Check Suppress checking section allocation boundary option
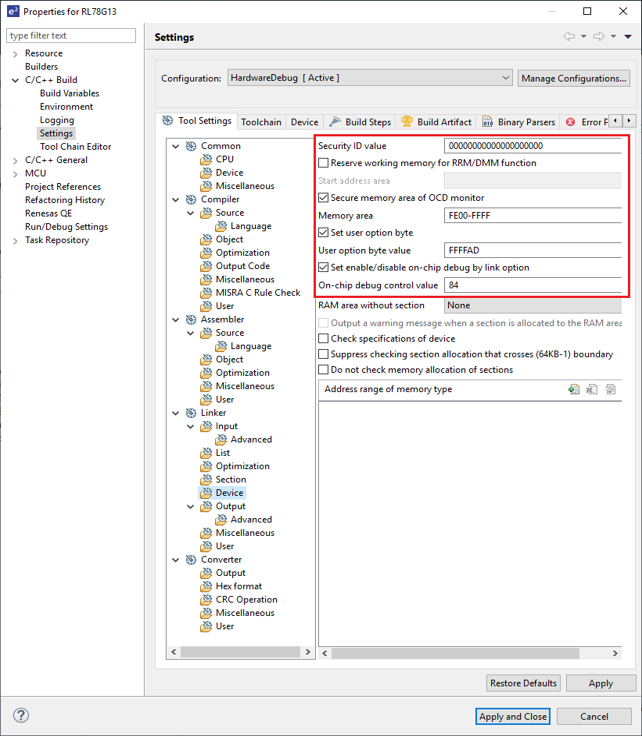642x736 pixels. (x=323, y=354)
